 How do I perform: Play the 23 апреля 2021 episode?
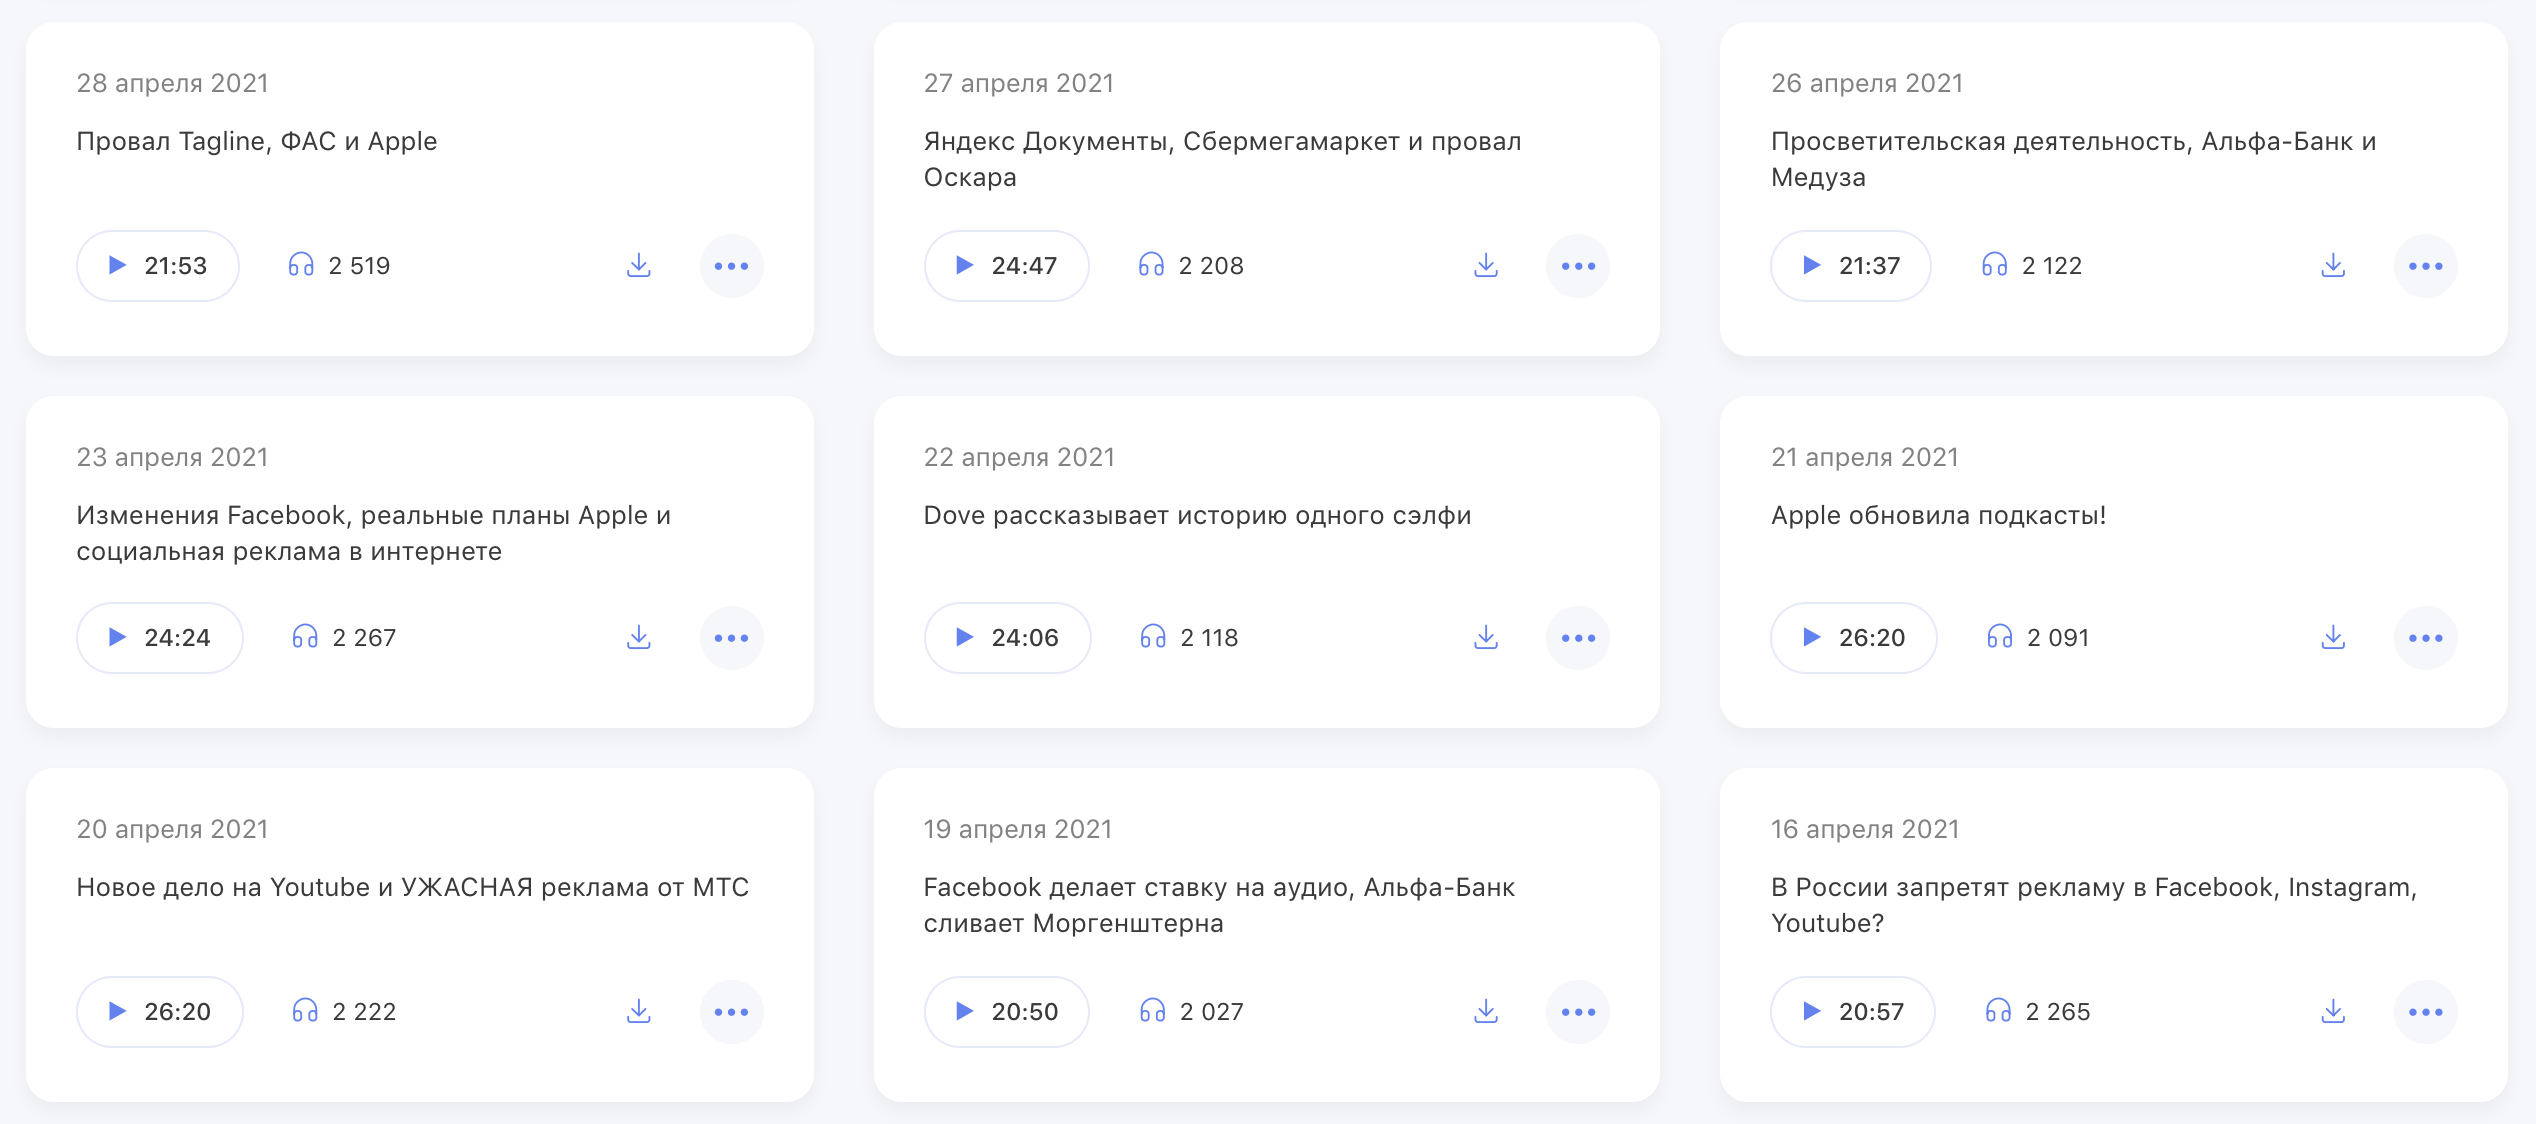point(160,638)
